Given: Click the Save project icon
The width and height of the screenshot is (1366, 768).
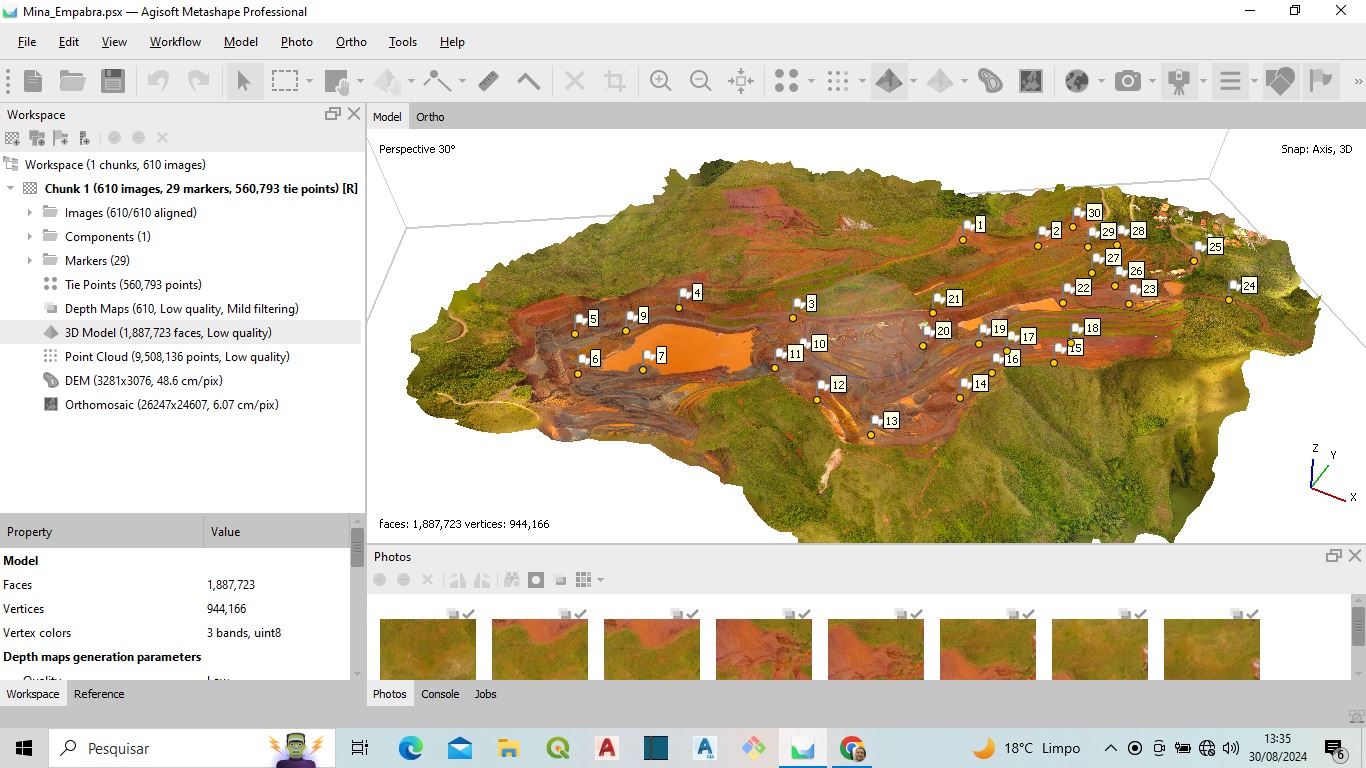Looking at the screenshot, I should click(113, 81).
